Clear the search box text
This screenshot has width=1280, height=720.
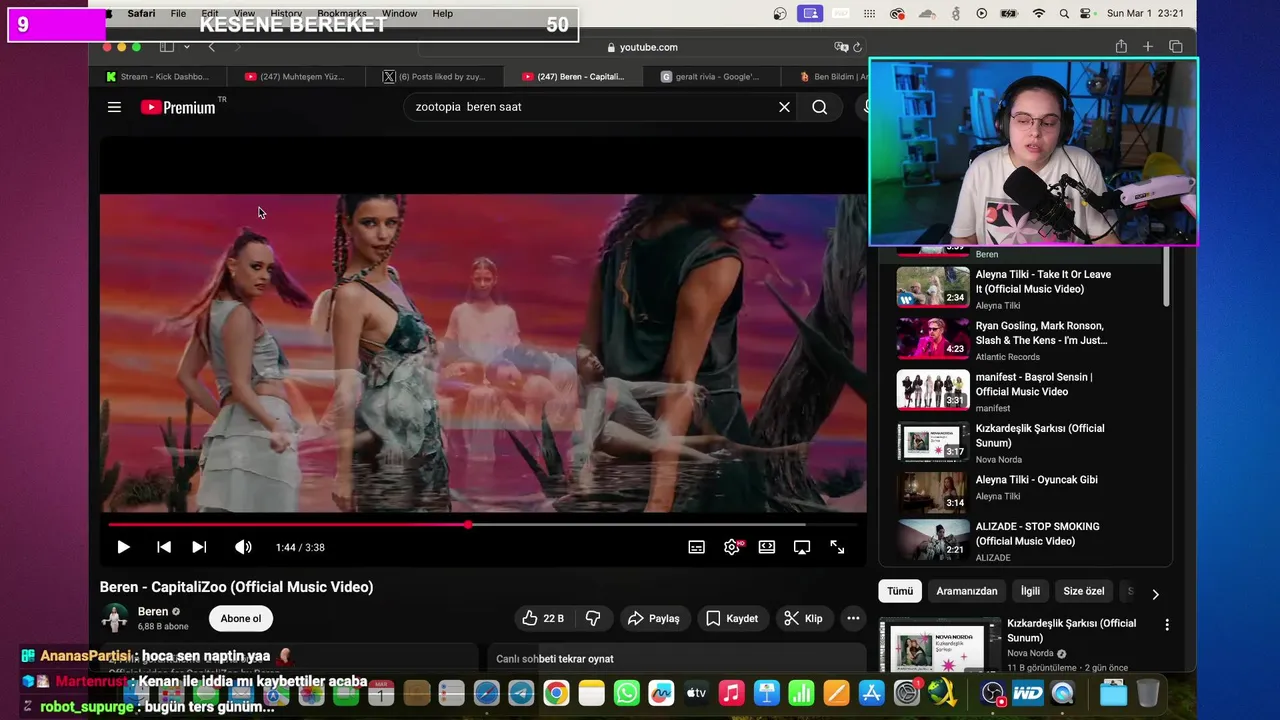pyautogui.click(x=784, y=107)
